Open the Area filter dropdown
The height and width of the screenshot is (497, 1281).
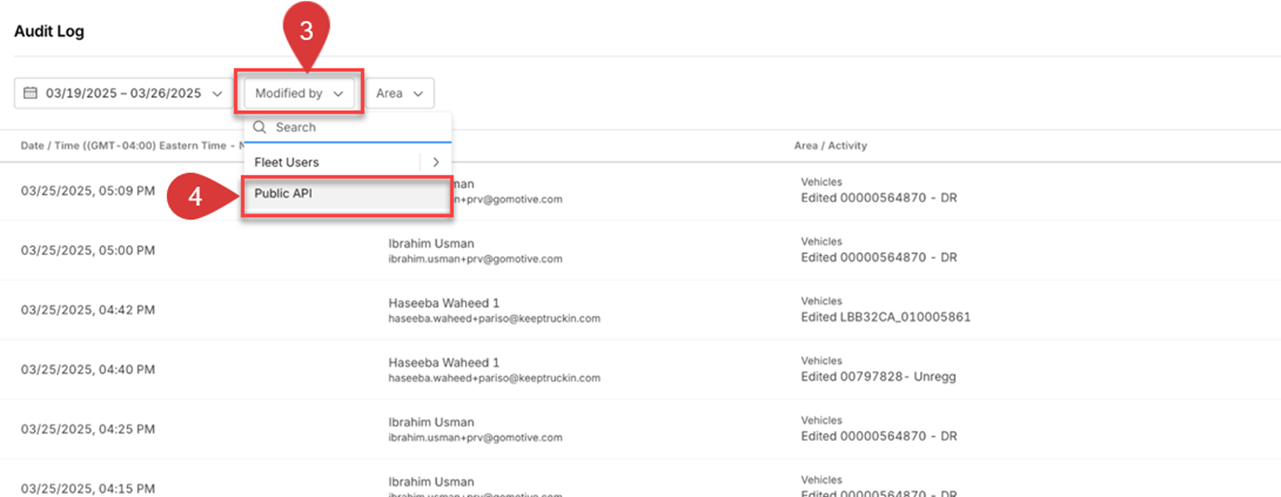[399, 93]
